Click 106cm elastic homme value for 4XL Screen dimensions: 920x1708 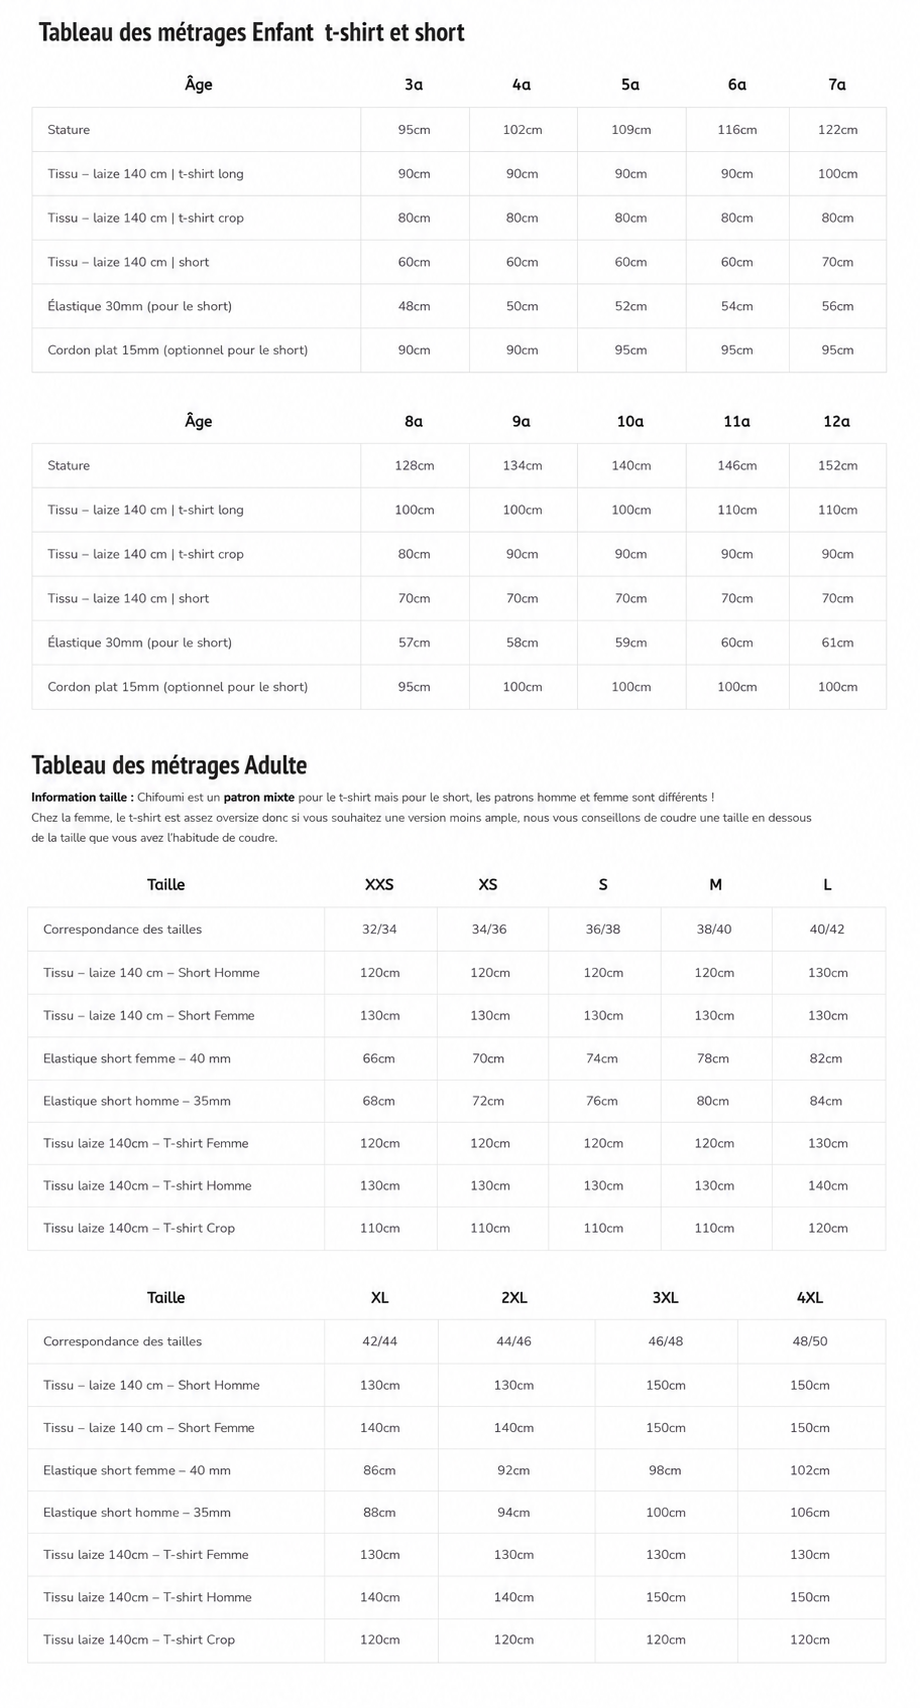(810, 1513)
